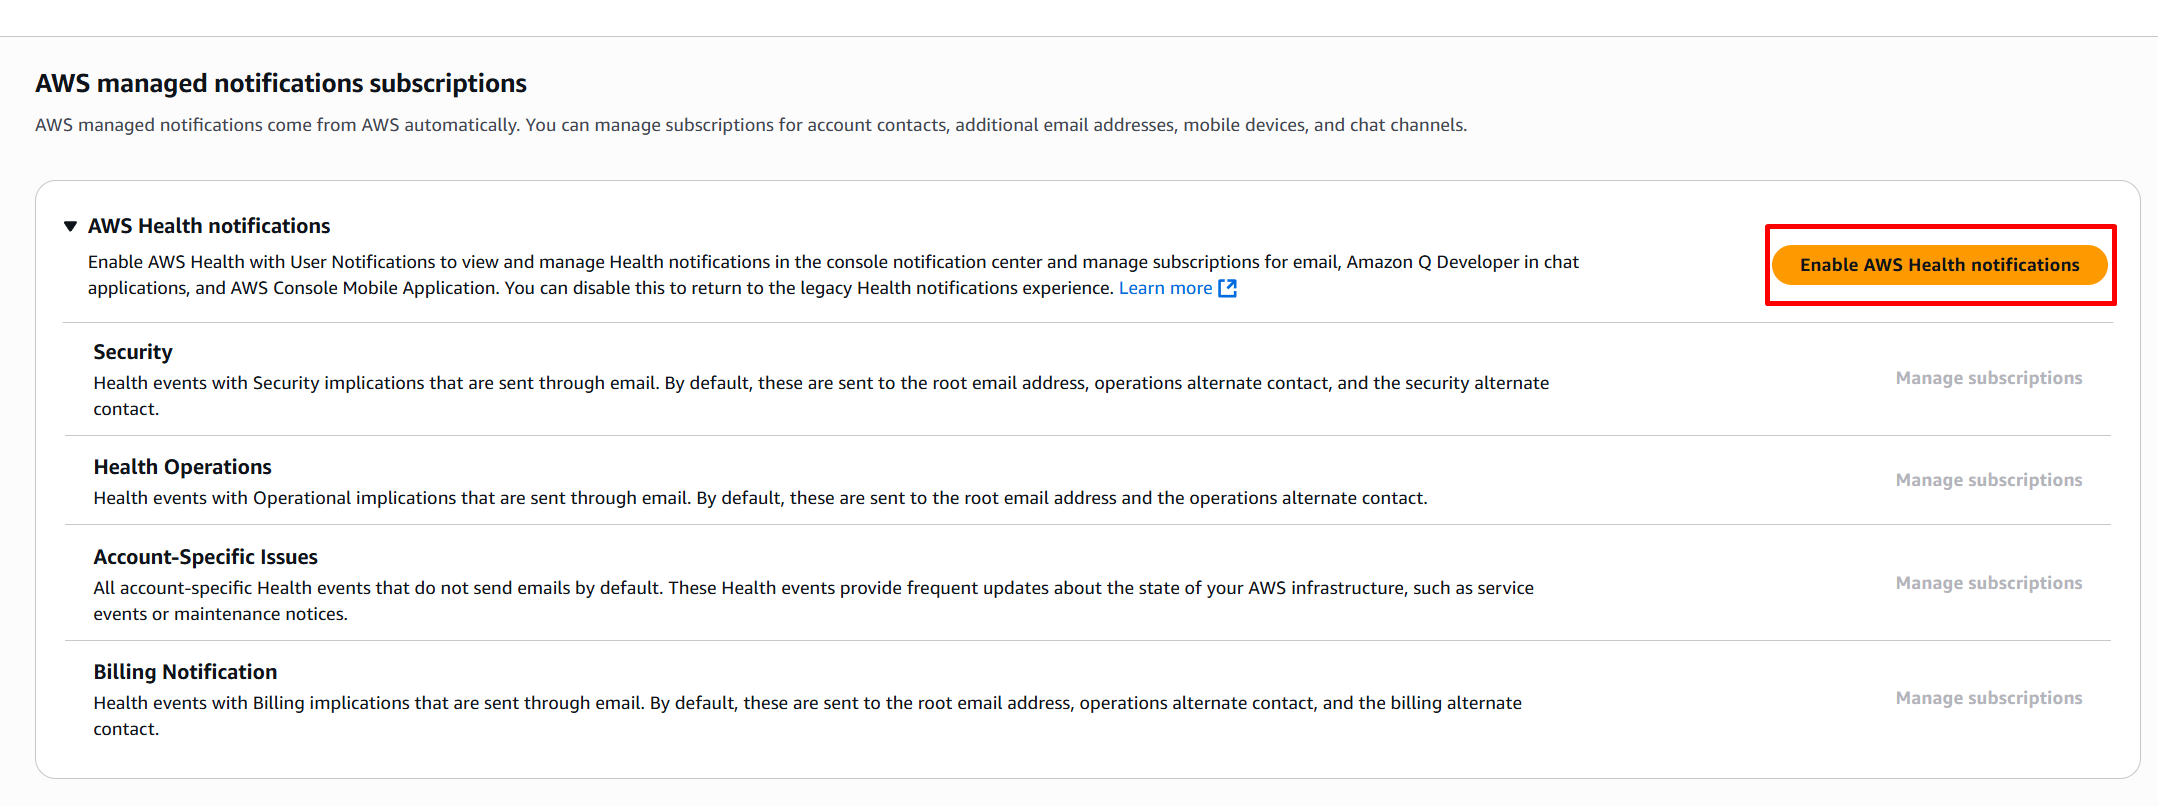Select the Billing Notification heading
Viewport: 2158px width, 806px height.
coord(185,672)
